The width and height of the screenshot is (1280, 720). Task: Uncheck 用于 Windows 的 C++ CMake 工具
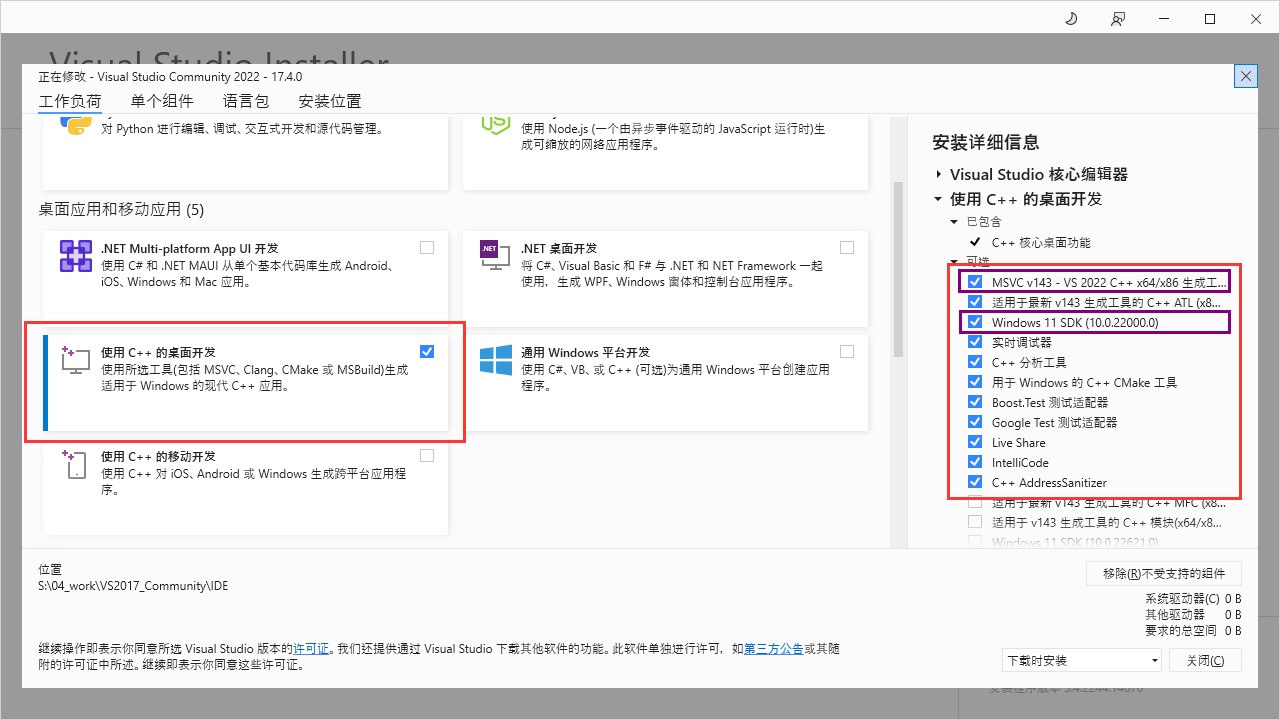975,382
